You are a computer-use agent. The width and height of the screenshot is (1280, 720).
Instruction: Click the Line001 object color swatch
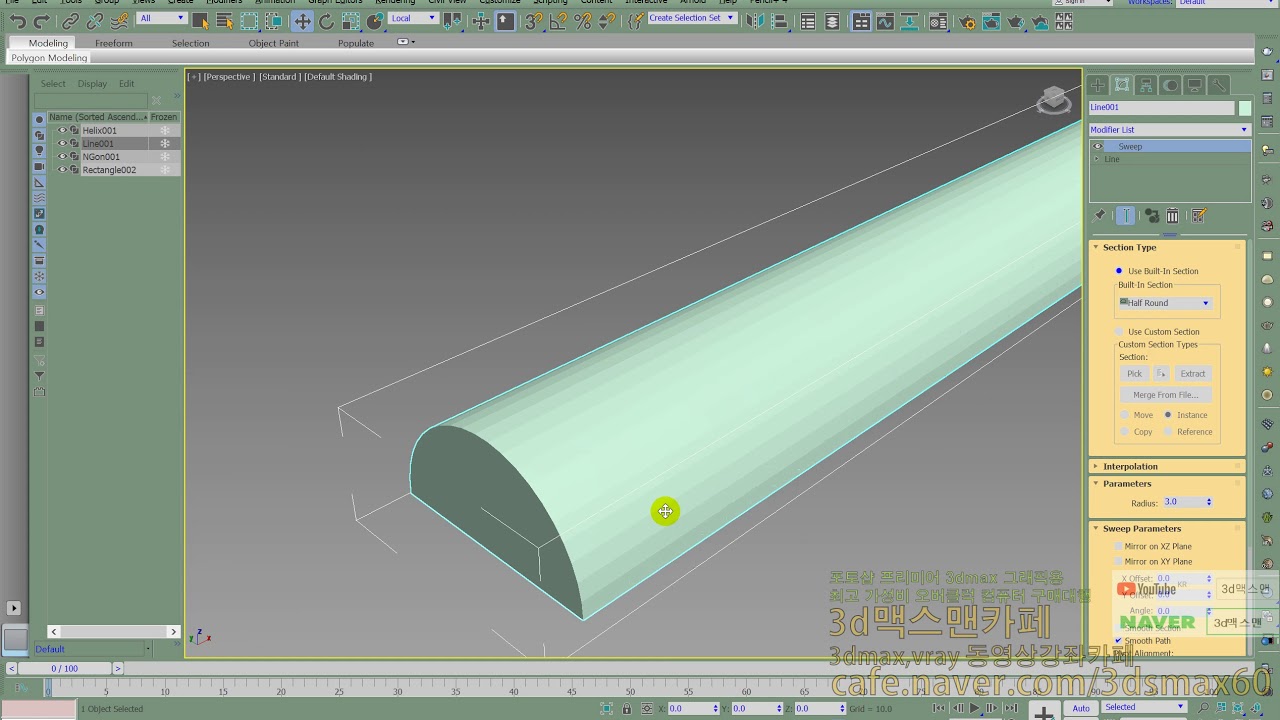1245,108
